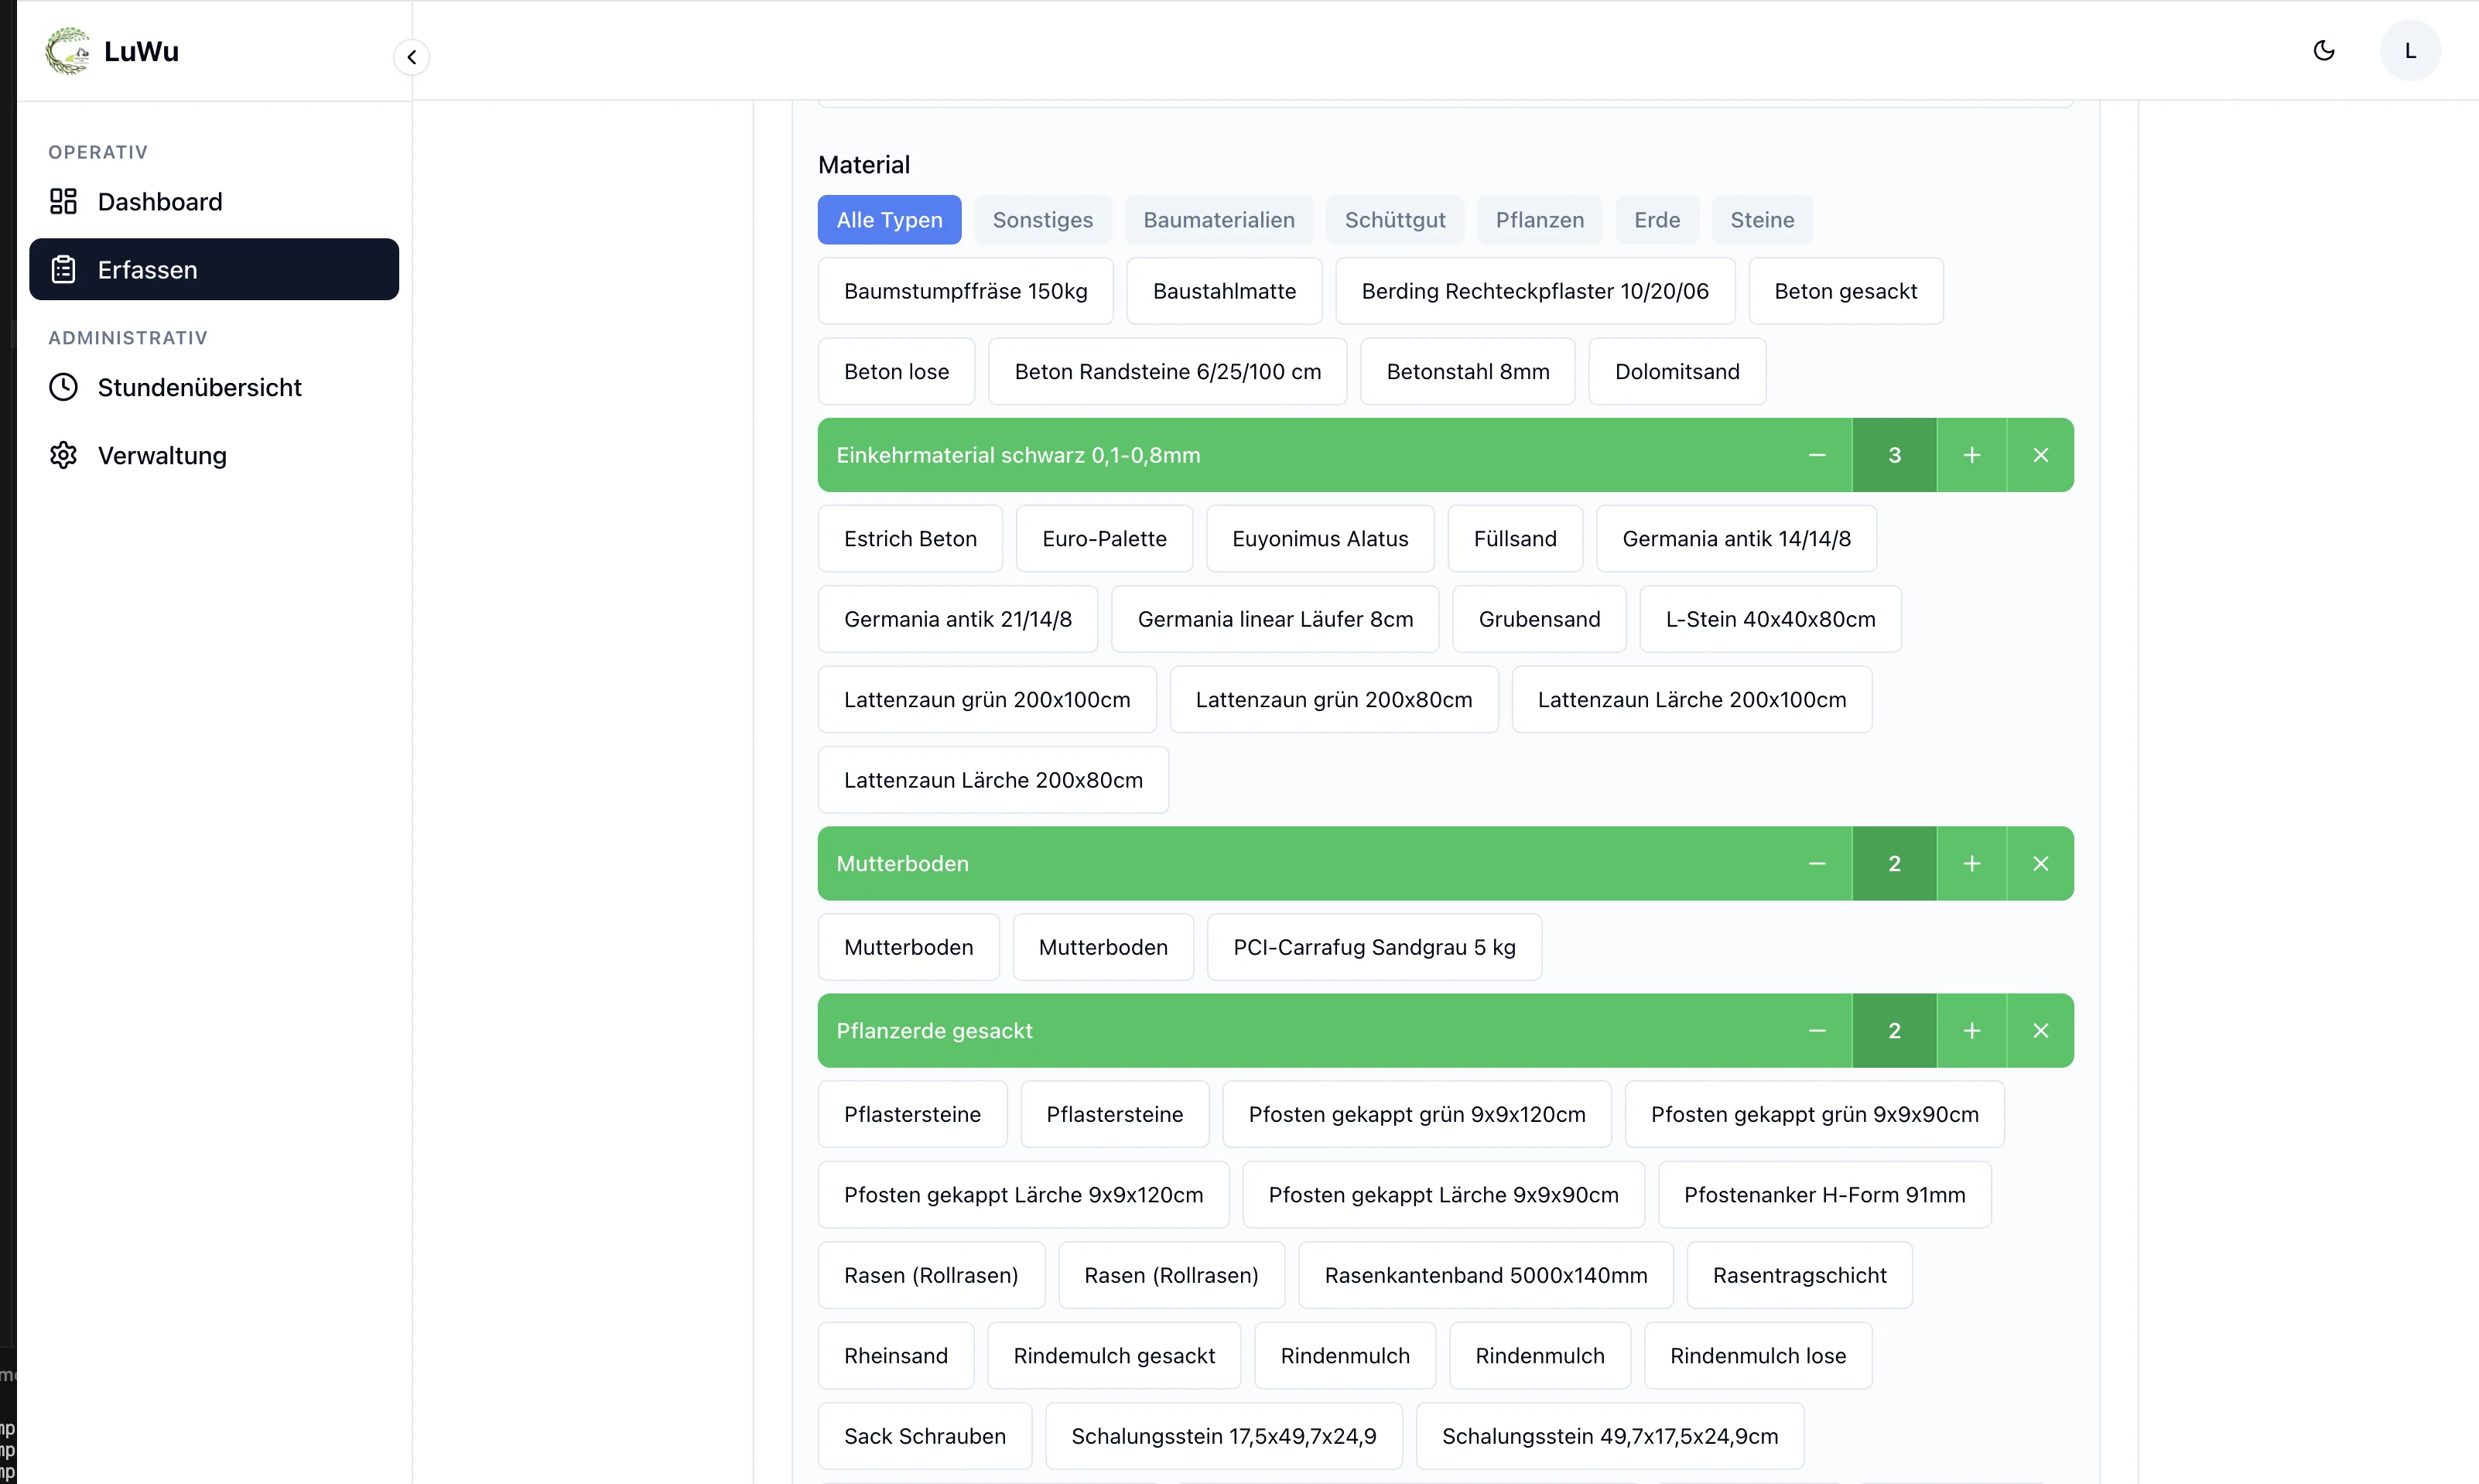Click the quantity field of Pflanzerde gesackt
The width and height of the screenshot is (2479, 1484).
tap(1894, 1030)
